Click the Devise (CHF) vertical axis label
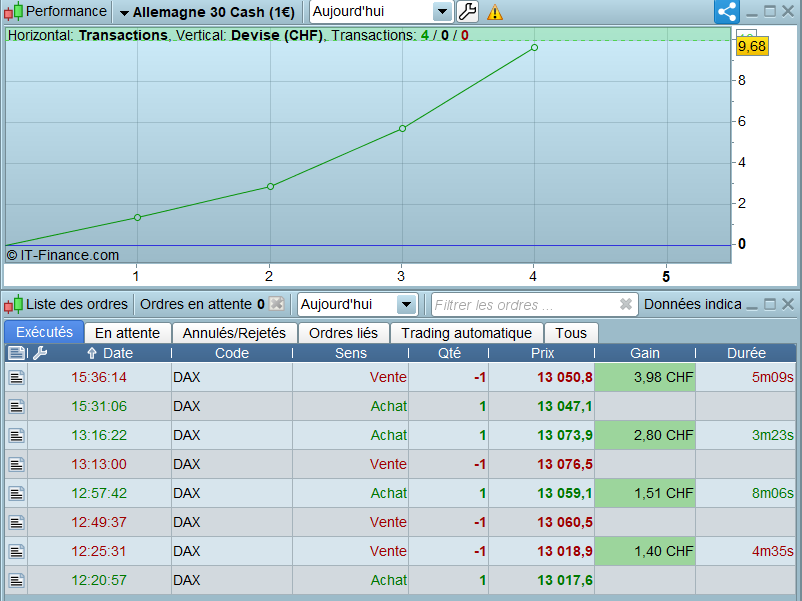Image resolution: width=802 pixels, height=601 pixels. tap(277, 35)
